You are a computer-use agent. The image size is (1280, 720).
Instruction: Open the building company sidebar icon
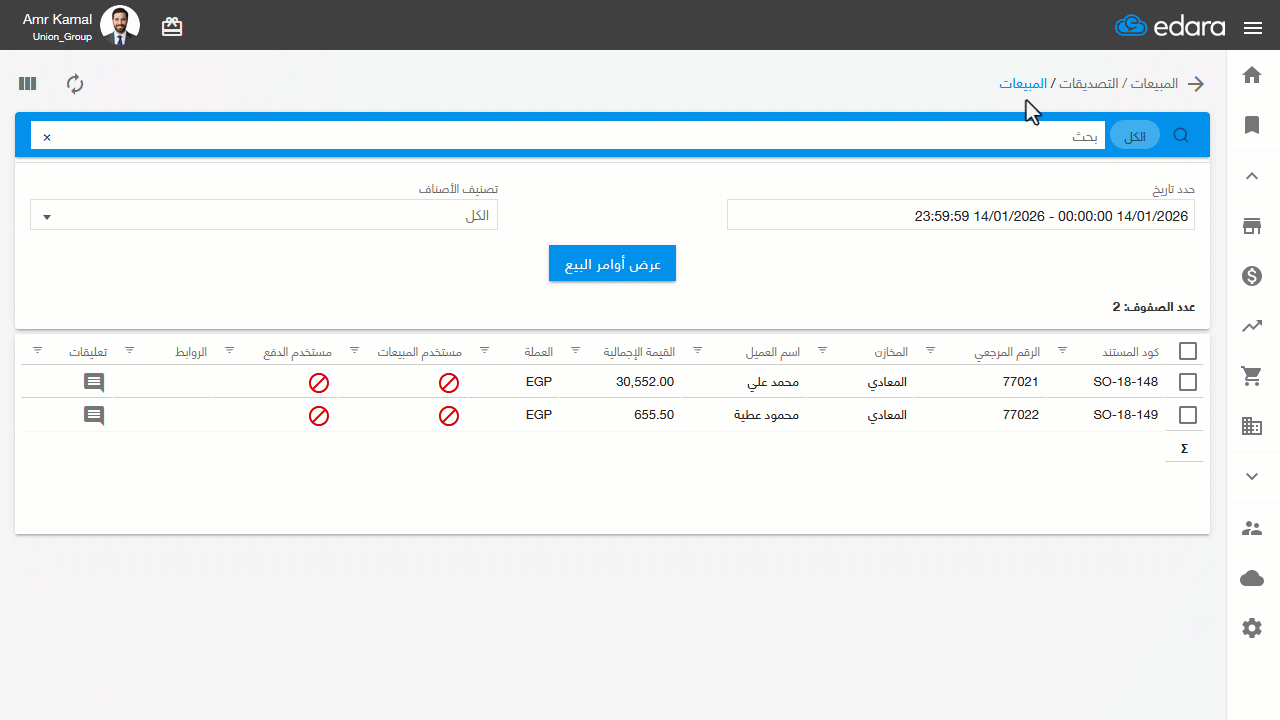click(x=1252, y=426)
